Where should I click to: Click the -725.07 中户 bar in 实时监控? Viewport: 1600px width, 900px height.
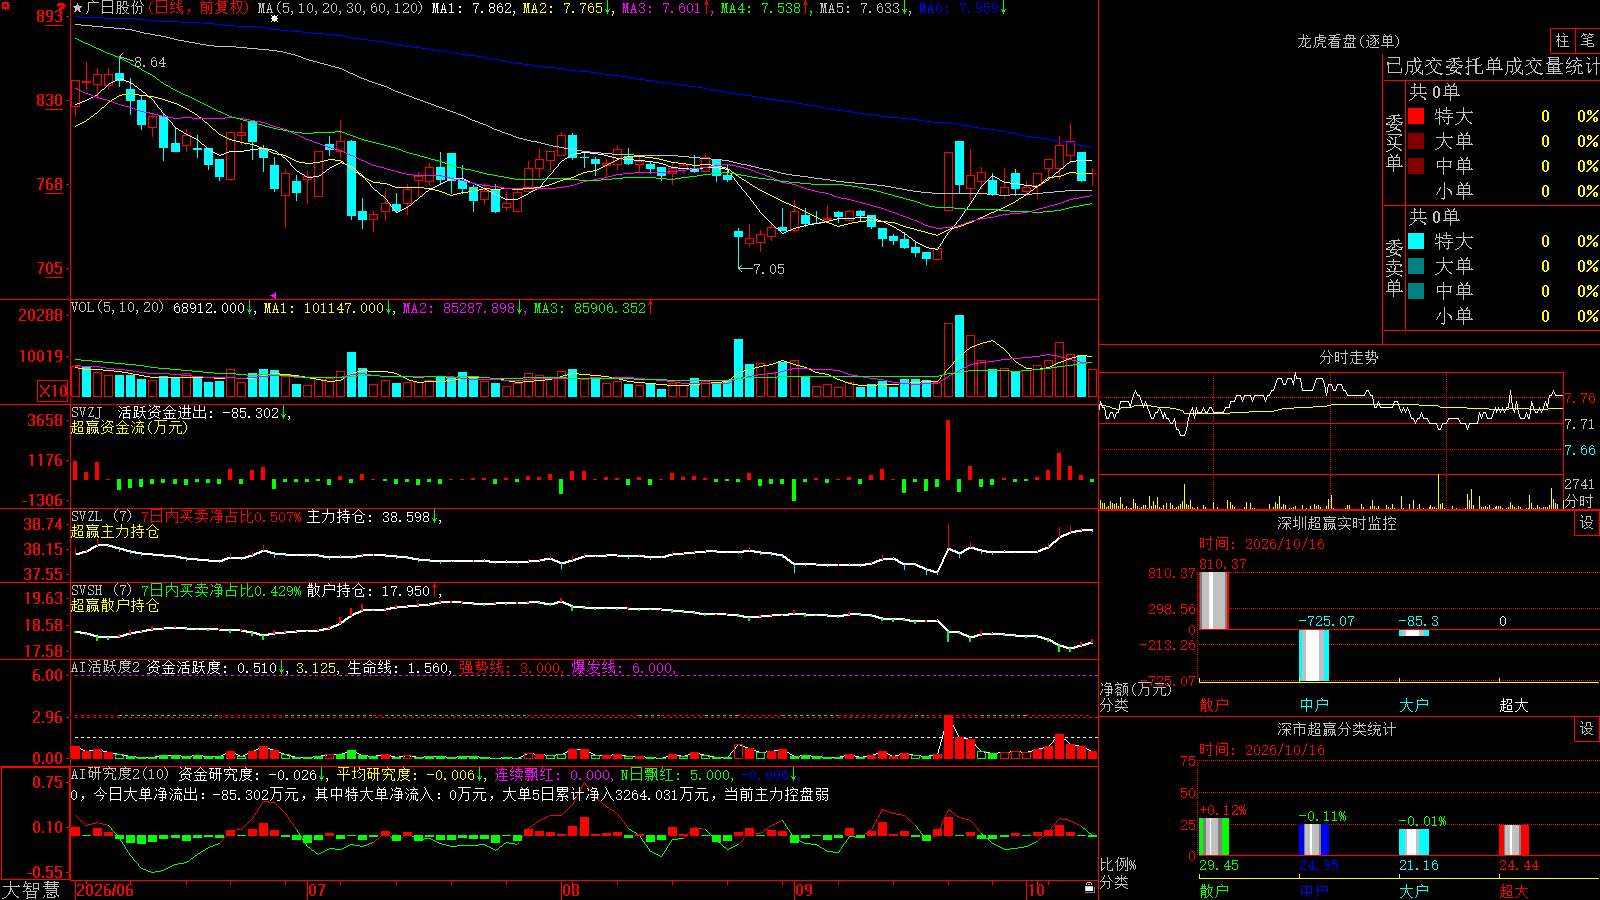click(x=1314, y=655)
